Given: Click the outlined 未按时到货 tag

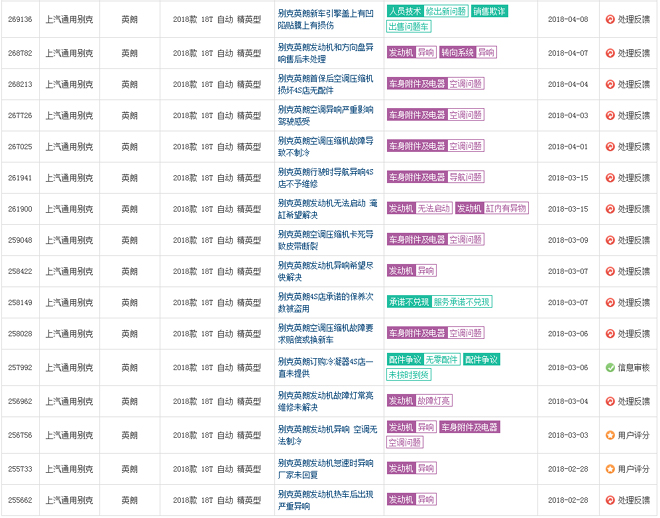Looking at the screenshot, I should click(409, 375).
